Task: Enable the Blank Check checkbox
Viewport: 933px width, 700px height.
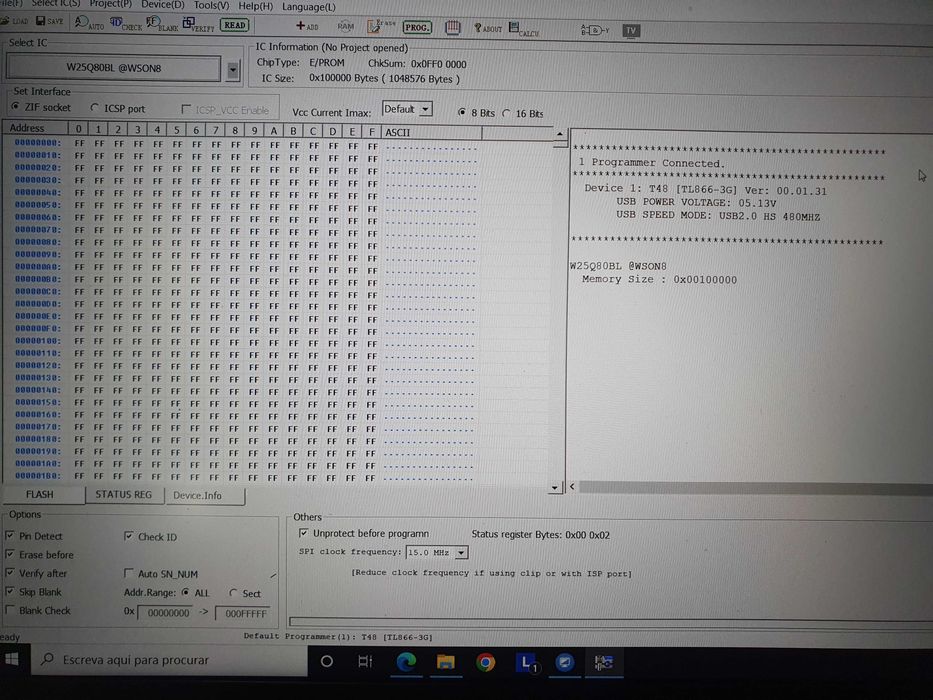Action: (10, 610)
